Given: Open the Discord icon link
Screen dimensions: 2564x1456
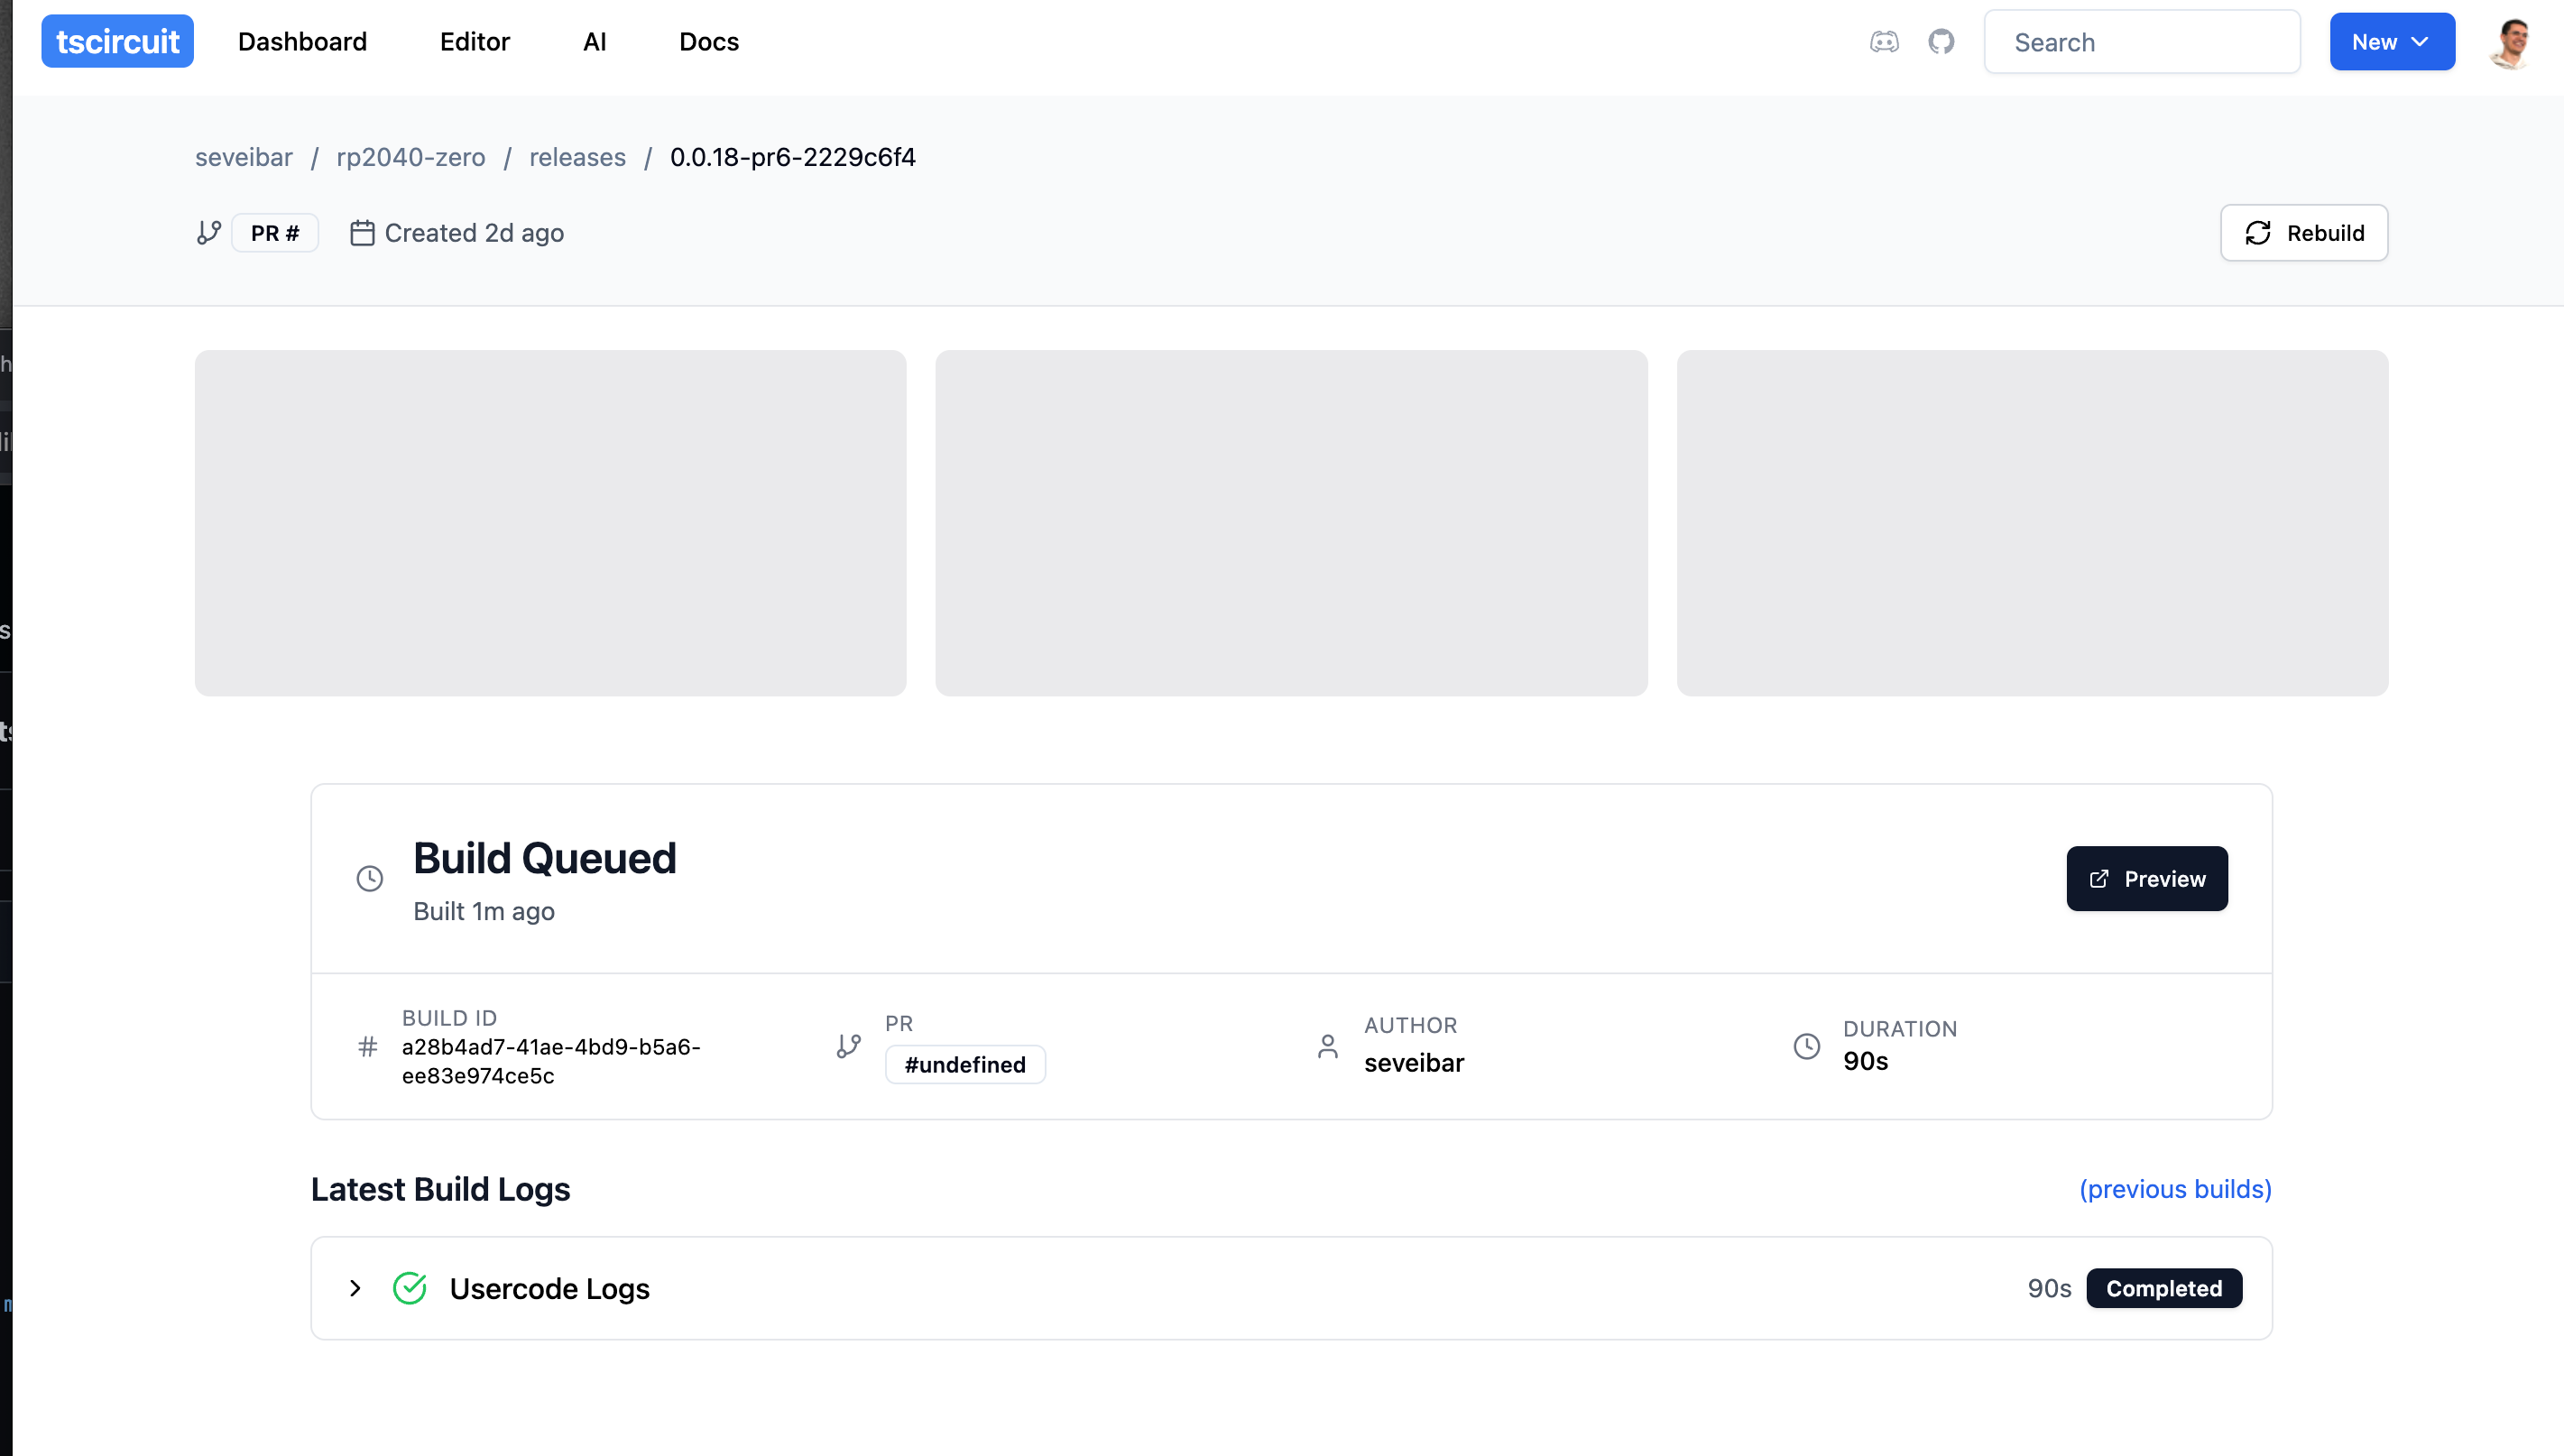Looking at the screenshot, I should coord(1884,42).
